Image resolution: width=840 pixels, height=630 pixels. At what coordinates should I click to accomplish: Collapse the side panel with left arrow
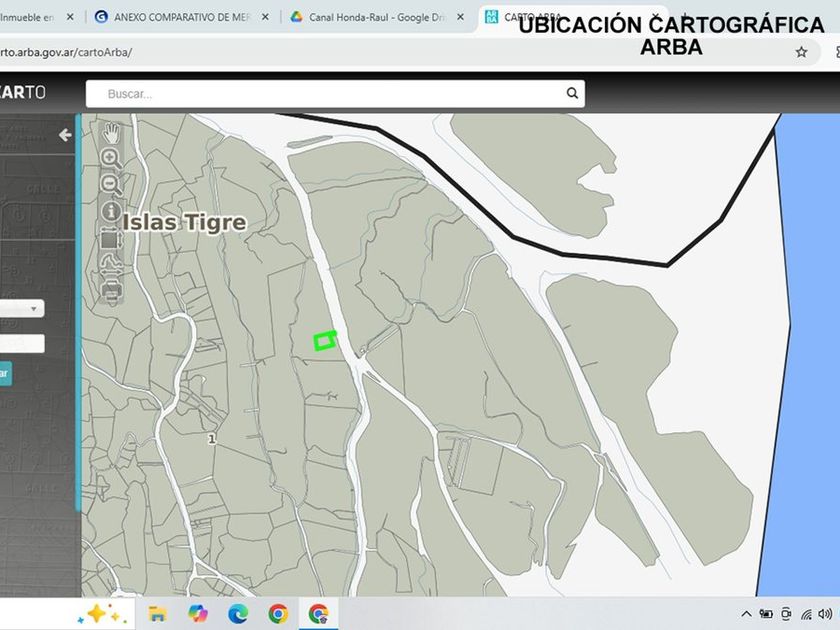click(x=65, y=135)
